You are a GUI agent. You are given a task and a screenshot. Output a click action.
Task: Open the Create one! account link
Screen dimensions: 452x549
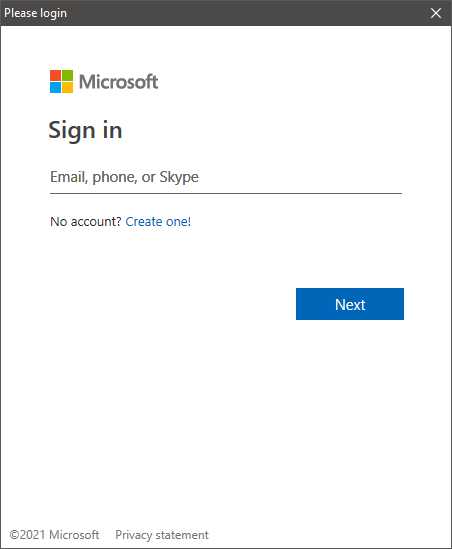(x=158, y=222)
